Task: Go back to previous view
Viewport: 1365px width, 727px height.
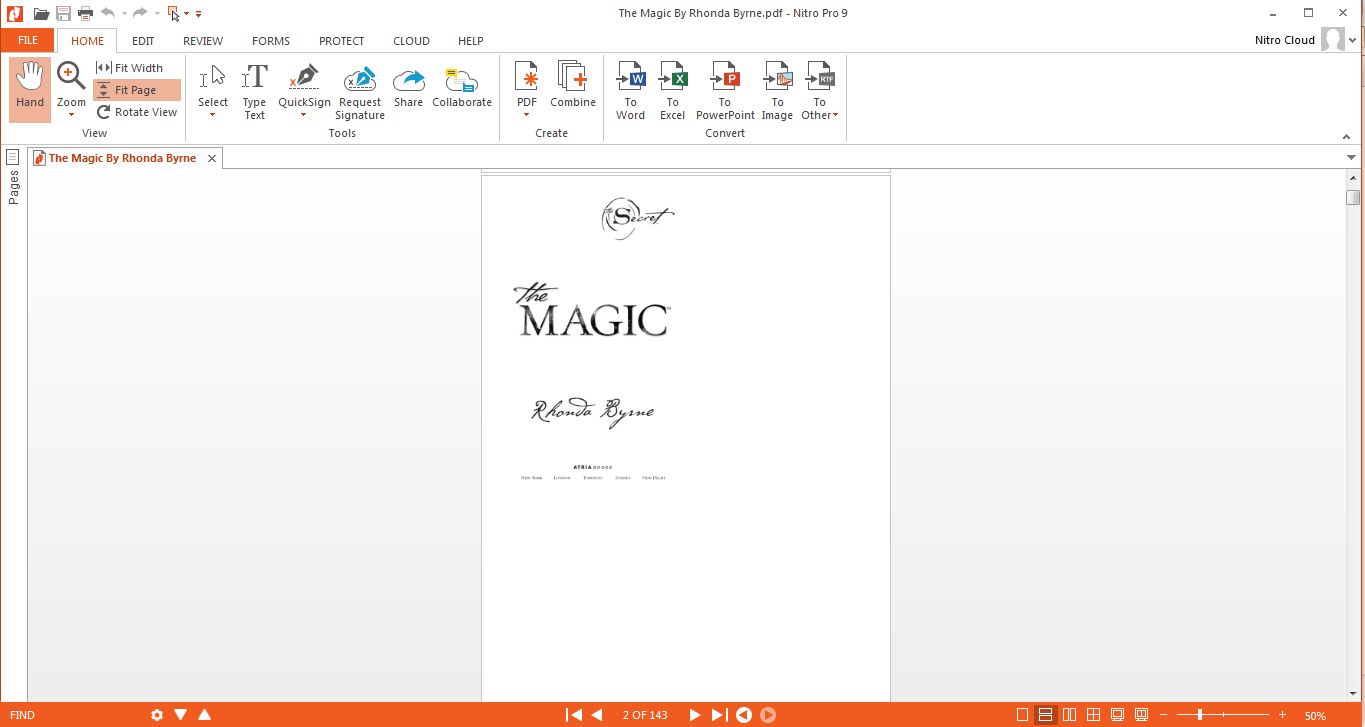Action: tap(744, 715)
